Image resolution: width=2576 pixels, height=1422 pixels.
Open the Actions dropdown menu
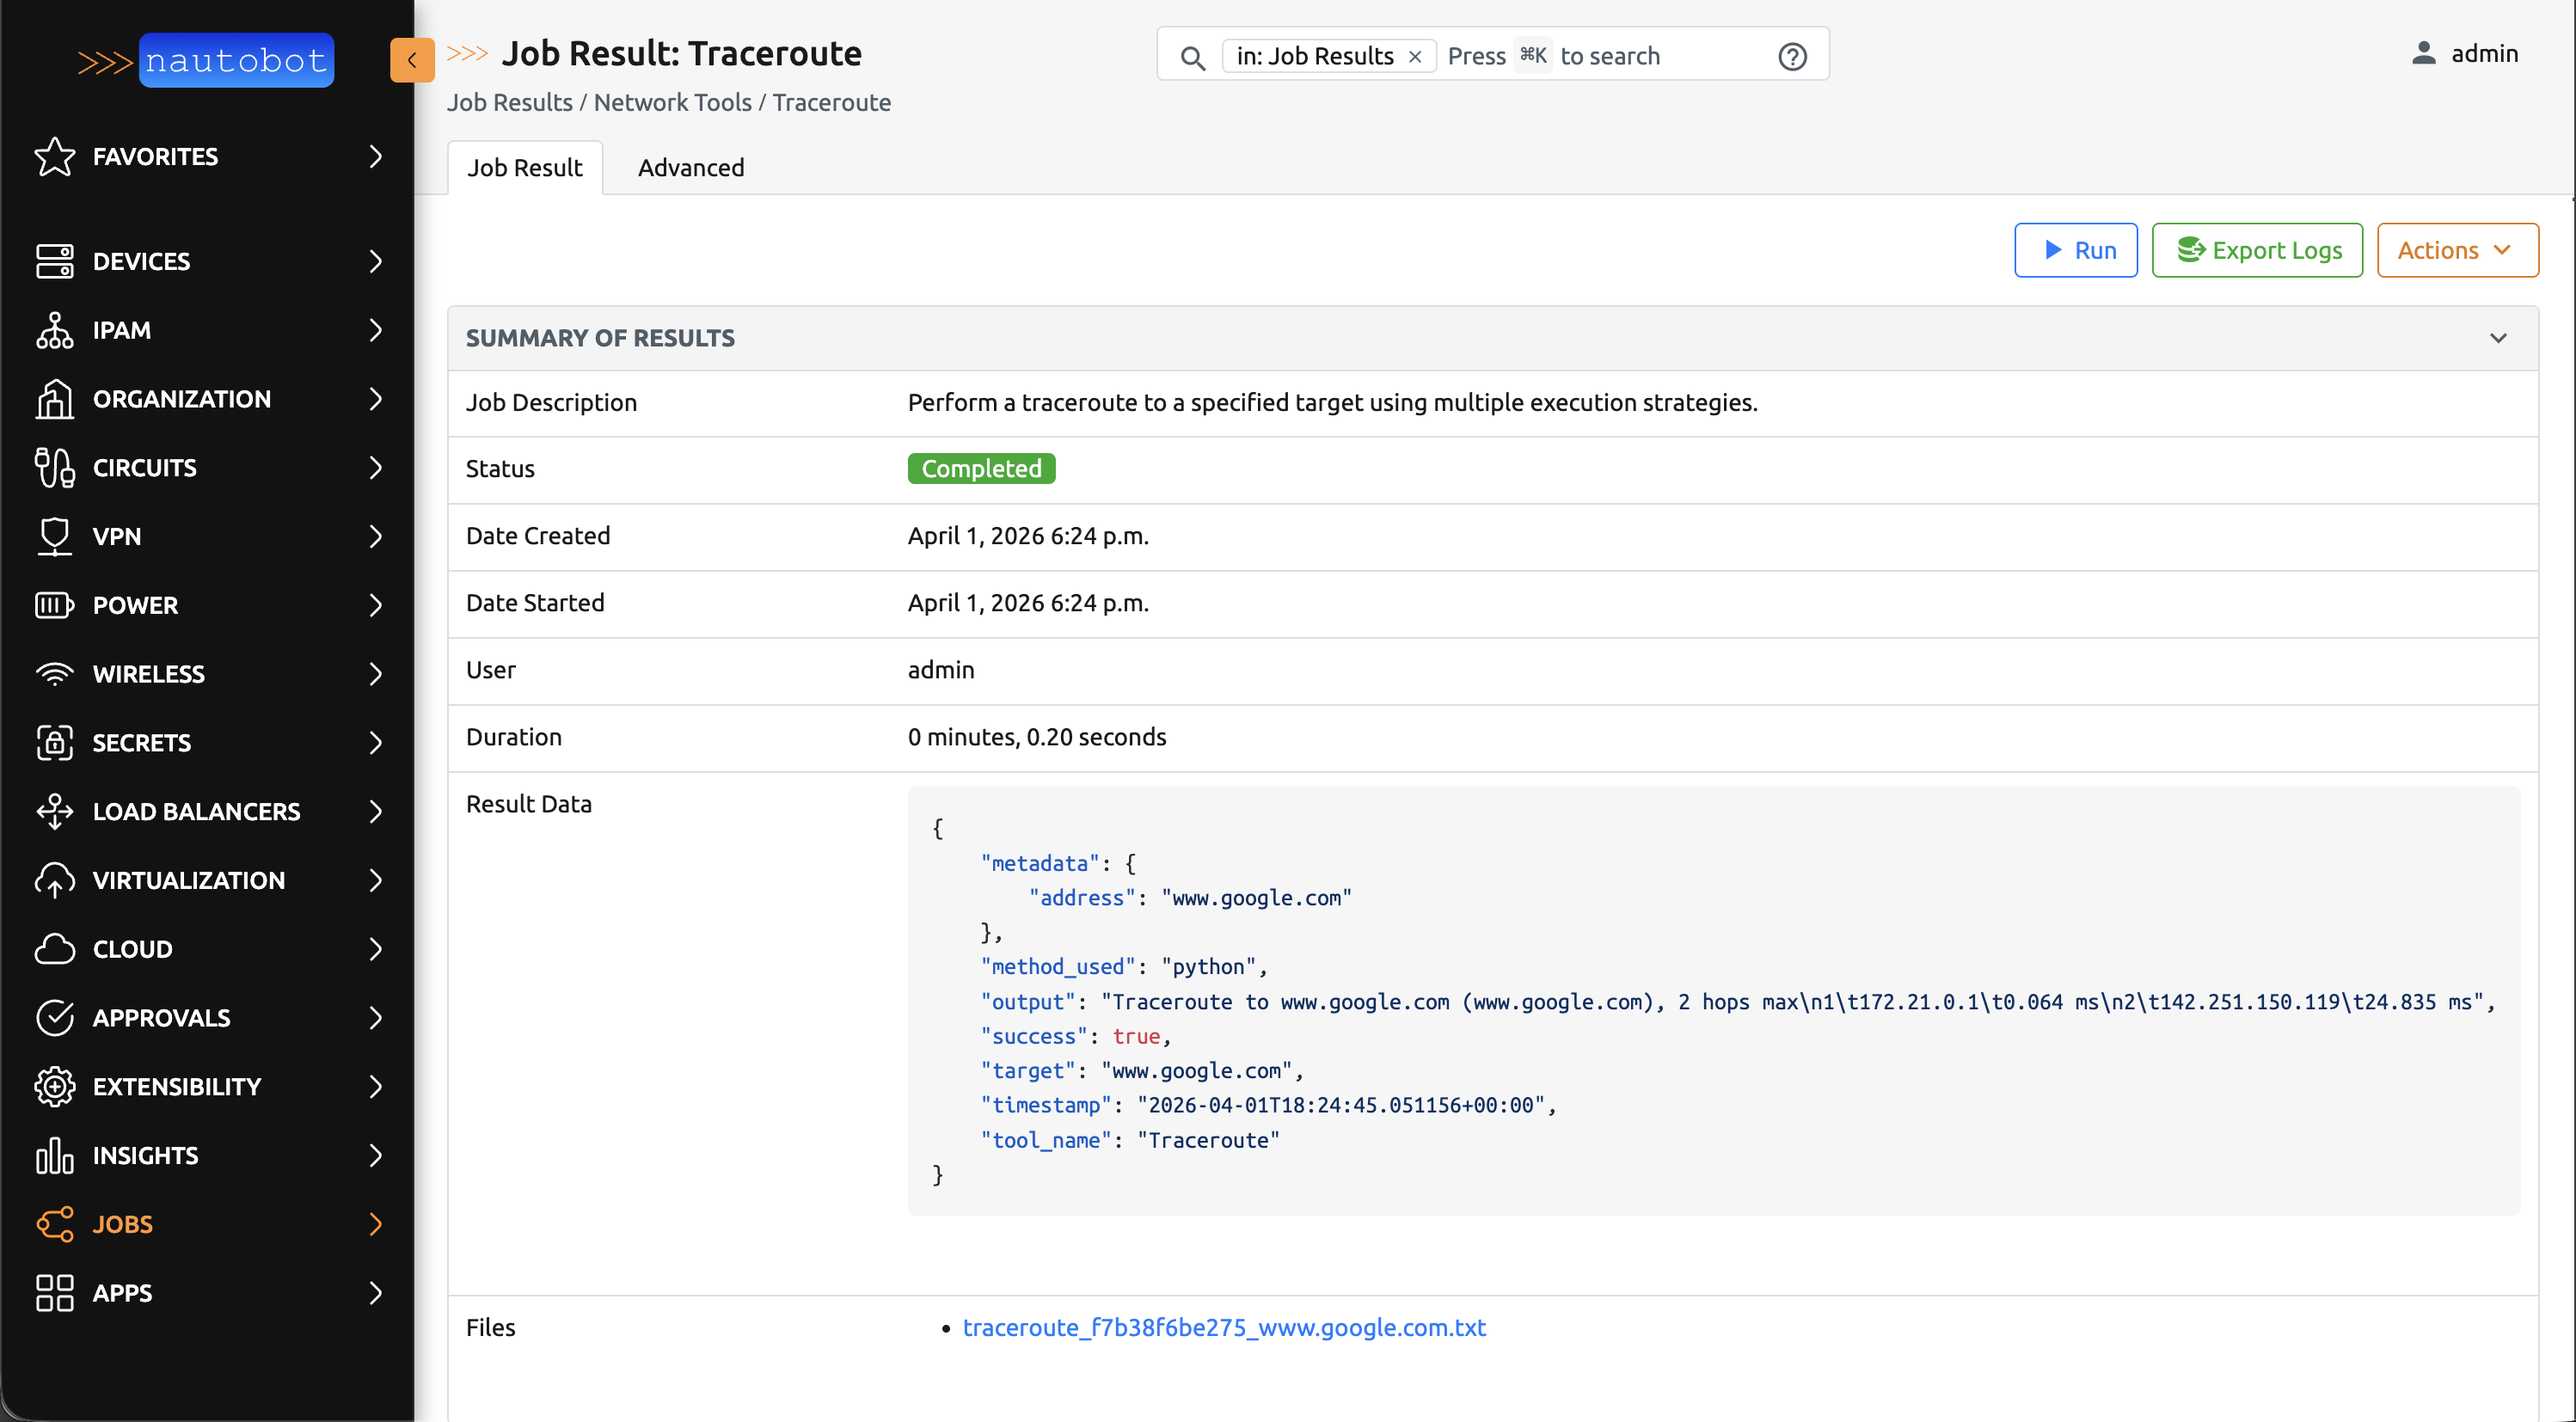point(2456,250)
